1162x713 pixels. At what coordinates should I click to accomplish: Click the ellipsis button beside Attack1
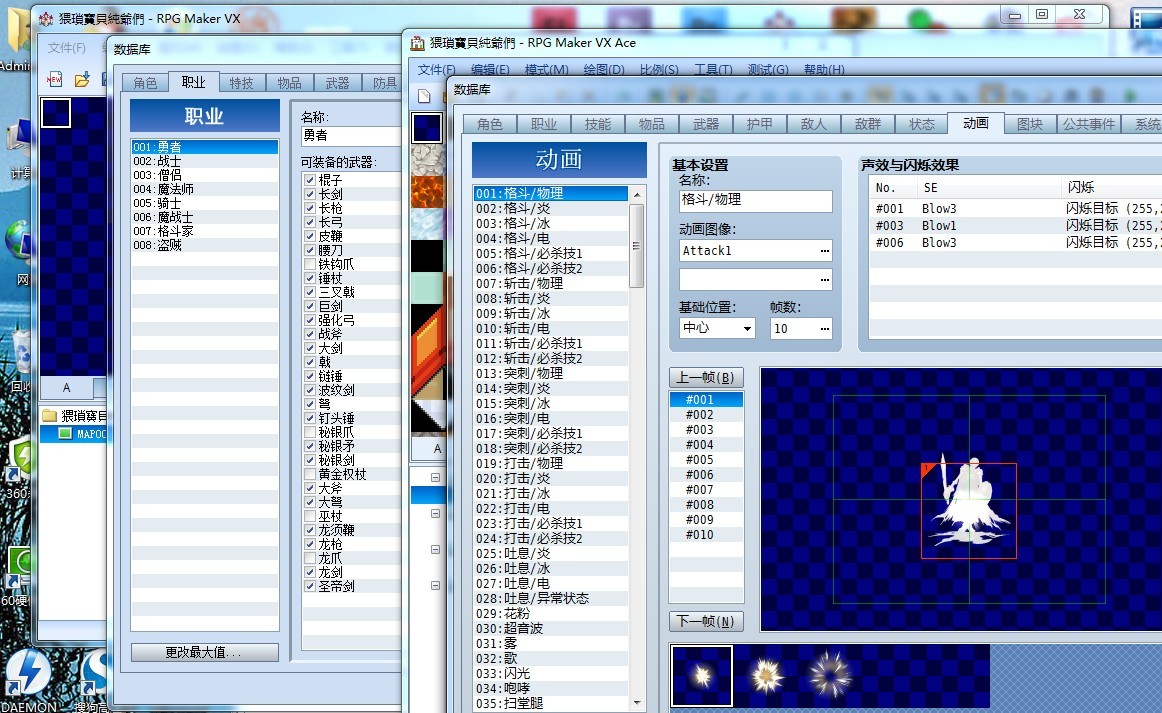point(824,251)
